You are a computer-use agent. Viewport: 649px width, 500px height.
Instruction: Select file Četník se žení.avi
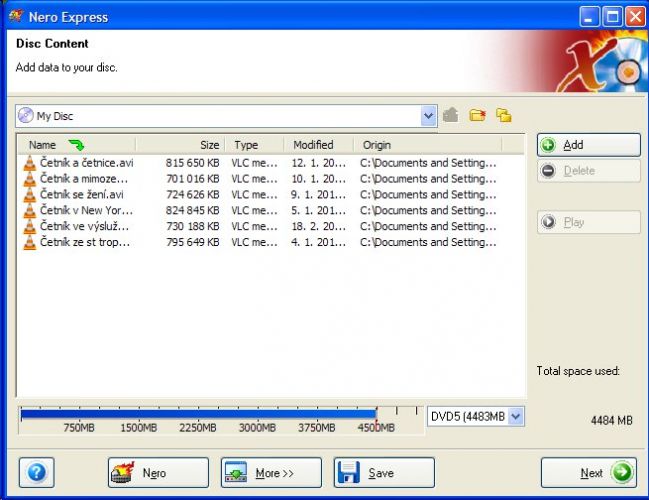[82, 194]
